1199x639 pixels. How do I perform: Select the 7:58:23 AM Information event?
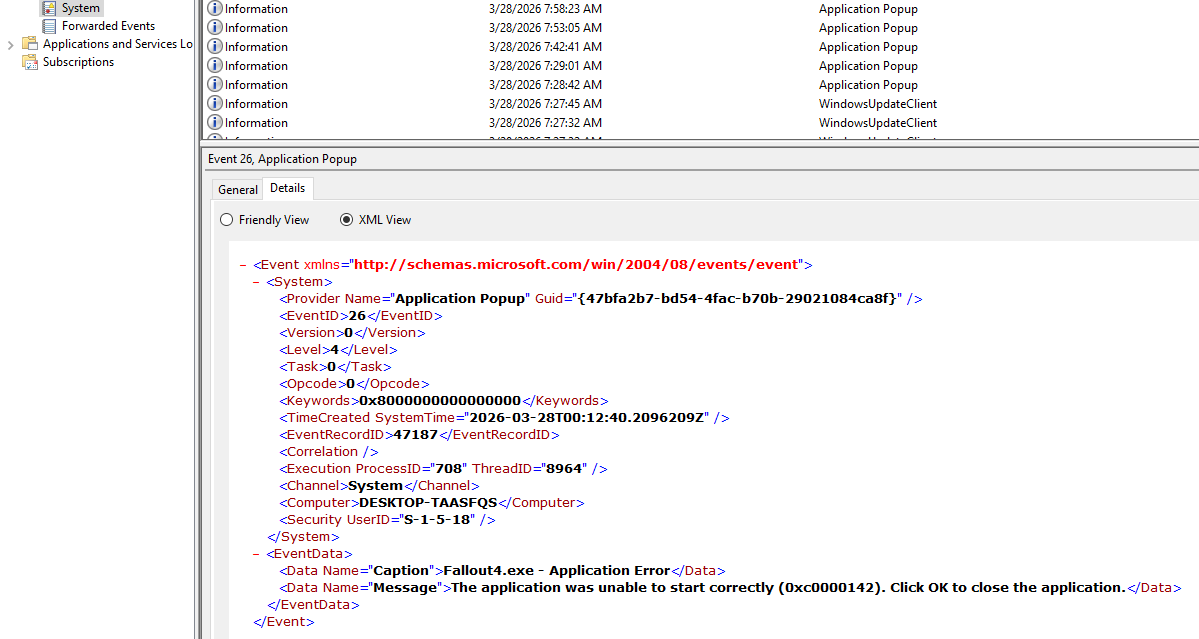(701, 9)
